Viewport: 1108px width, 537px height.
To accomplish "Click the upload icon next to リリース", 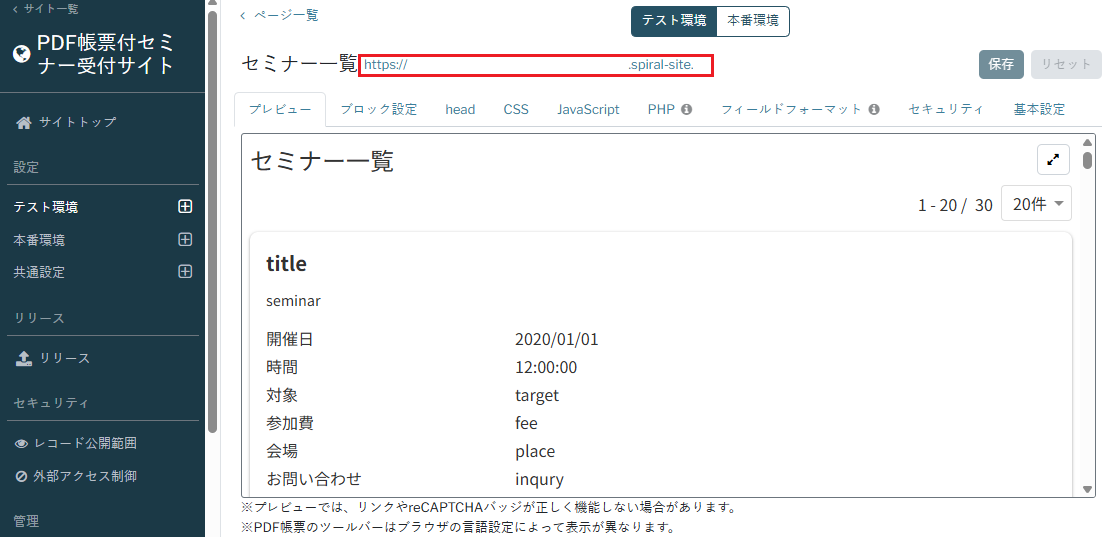I will point(24,358).
